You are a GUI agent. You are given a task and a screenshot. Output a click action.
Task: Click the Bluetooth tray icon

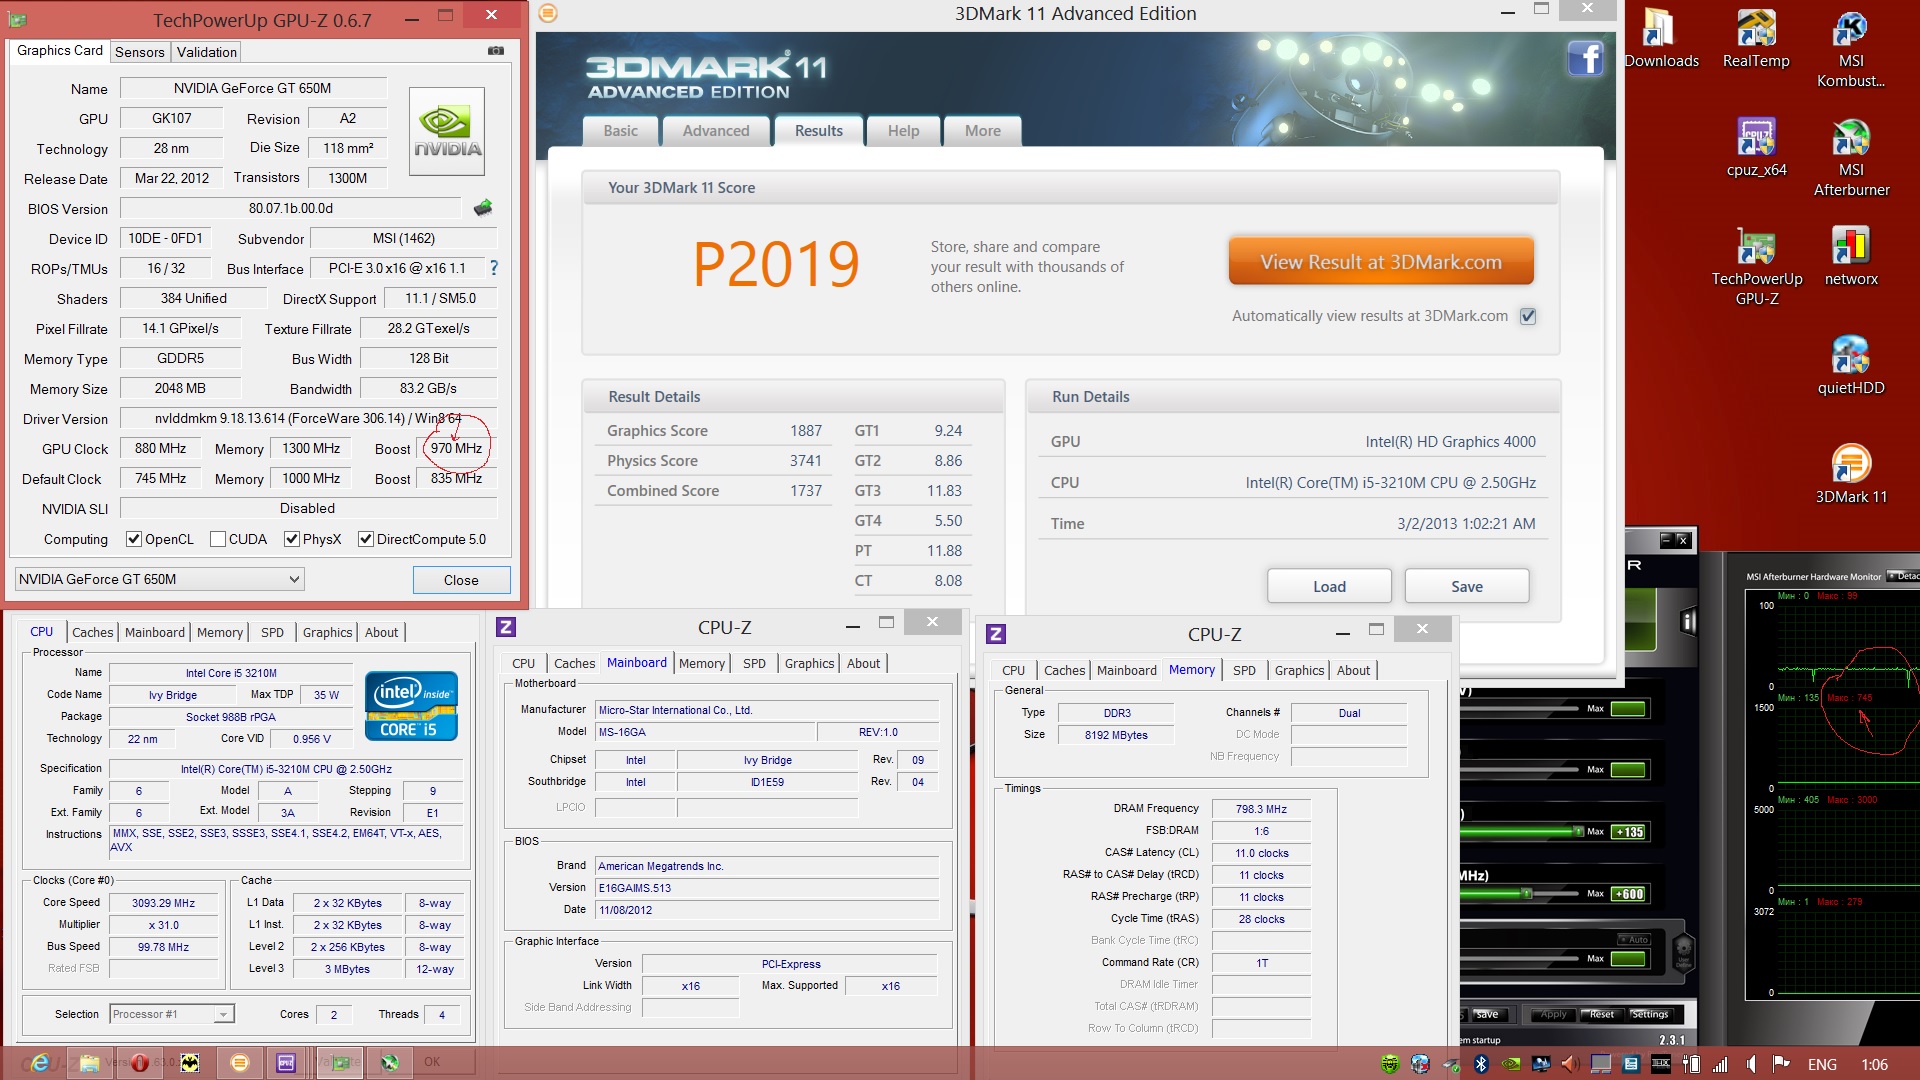click(x=1481, y=1064)
